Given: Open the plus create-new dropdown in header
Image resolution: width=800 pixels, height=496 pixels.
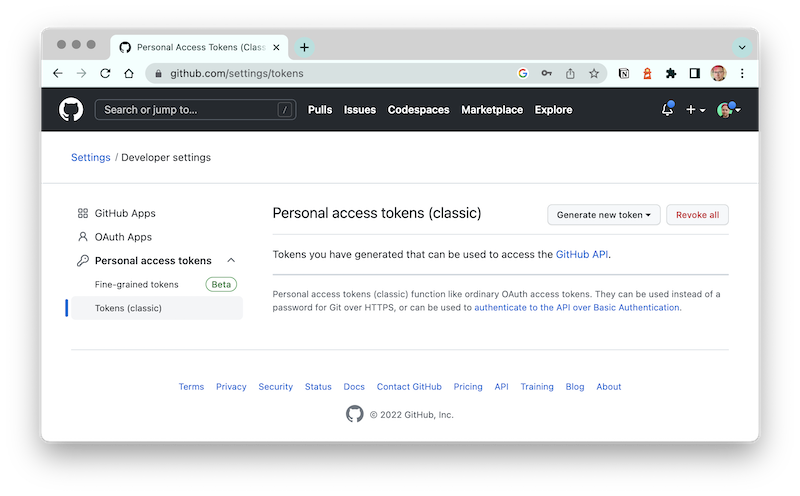Looking at the screenshot, I should pos(695,110).
